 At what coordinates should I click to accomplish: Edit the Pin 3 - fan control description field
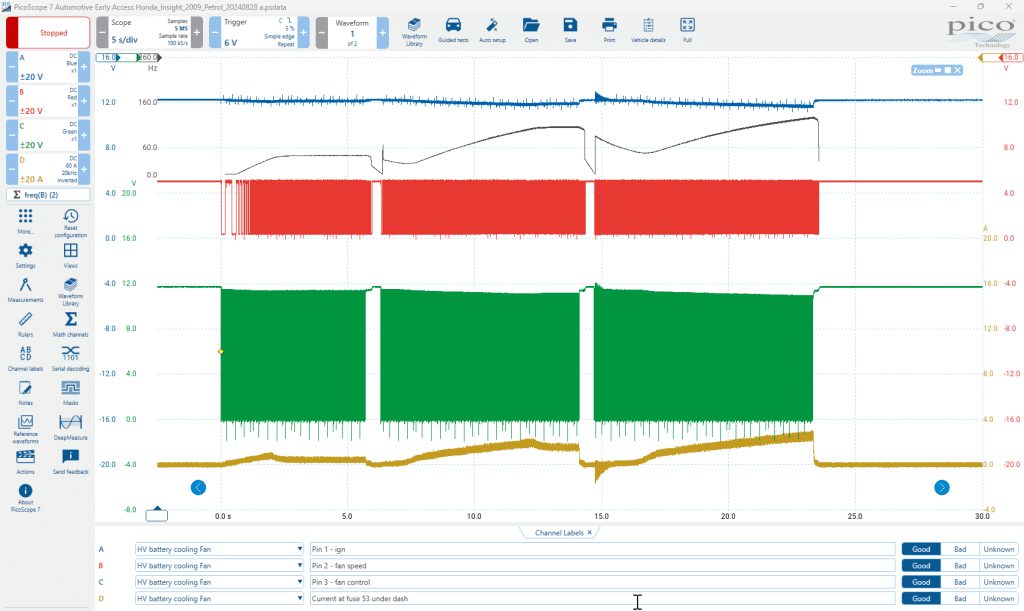pyautogui.click(x=602, y=582)
